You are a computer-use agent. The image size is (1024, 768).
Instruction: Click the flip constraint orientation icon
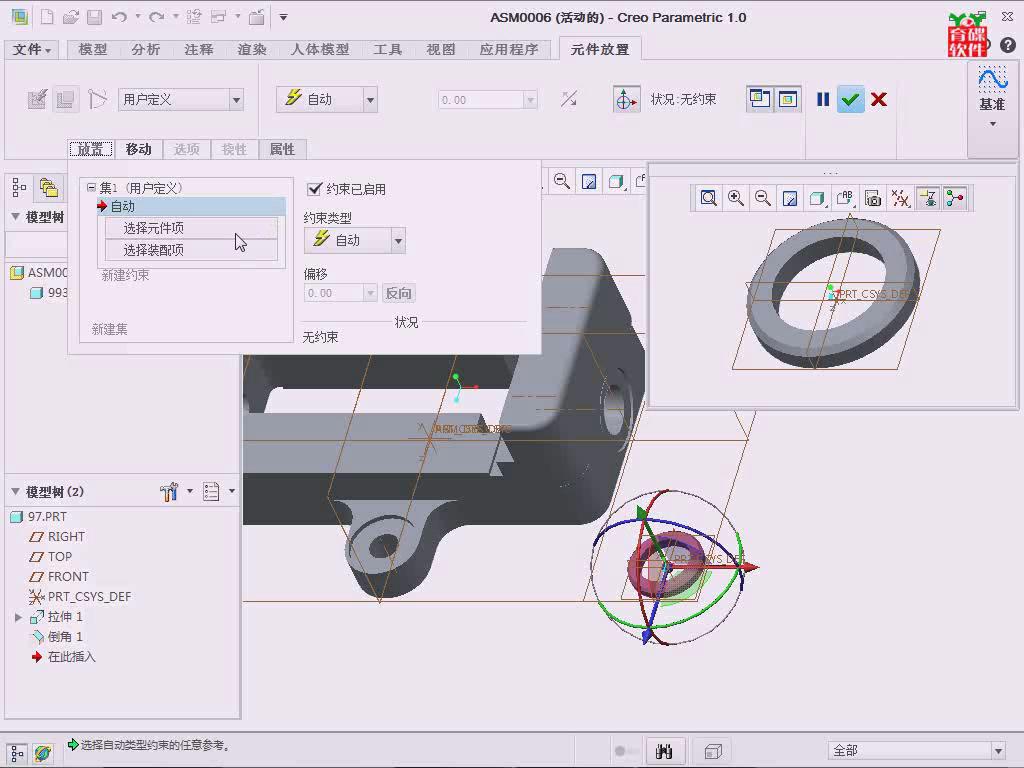[569, 99]
